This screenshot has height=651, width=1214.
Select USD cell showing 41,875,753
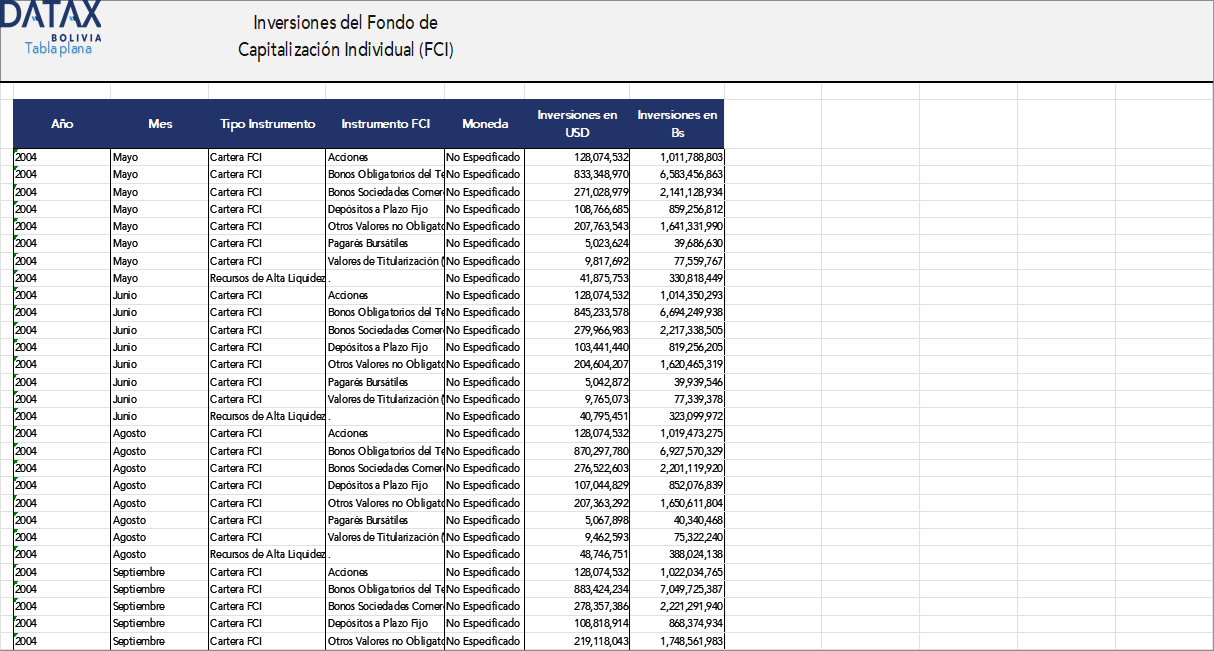pos(578,278)
